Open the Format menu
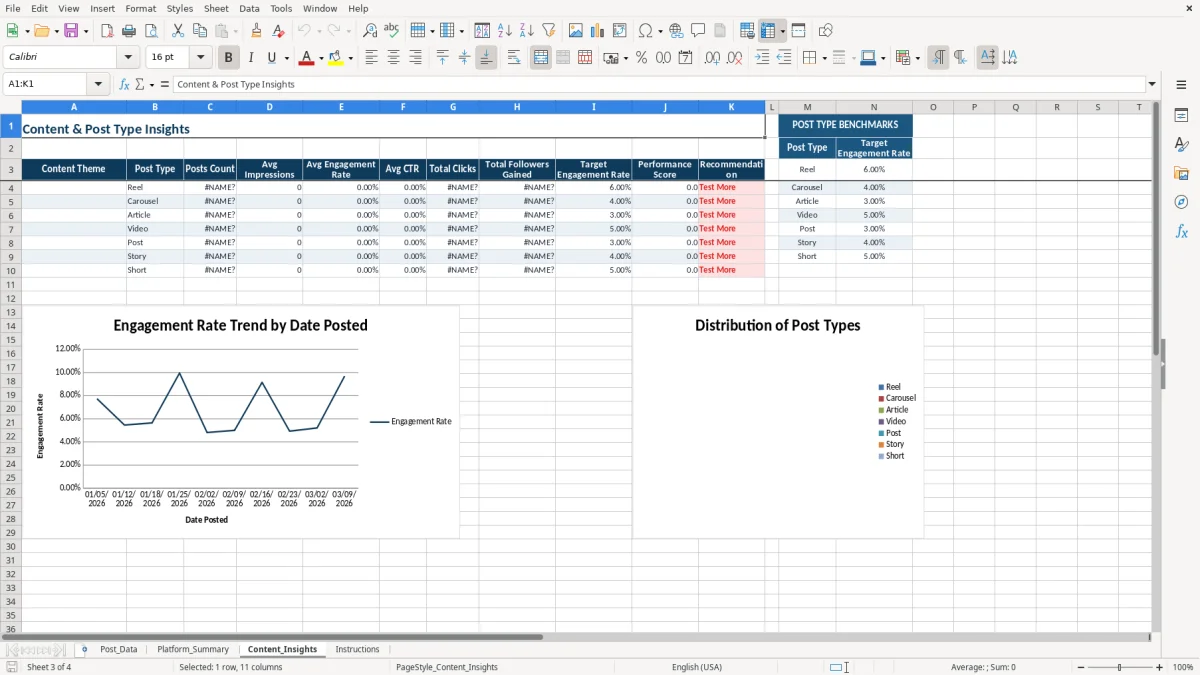This screenshot has width=1200, height=675. (140, 8)
